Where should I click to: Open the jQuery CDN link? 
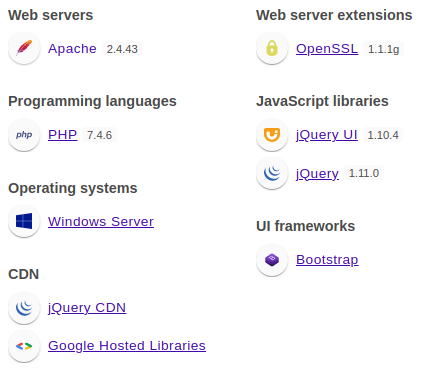tap(87, 308)
